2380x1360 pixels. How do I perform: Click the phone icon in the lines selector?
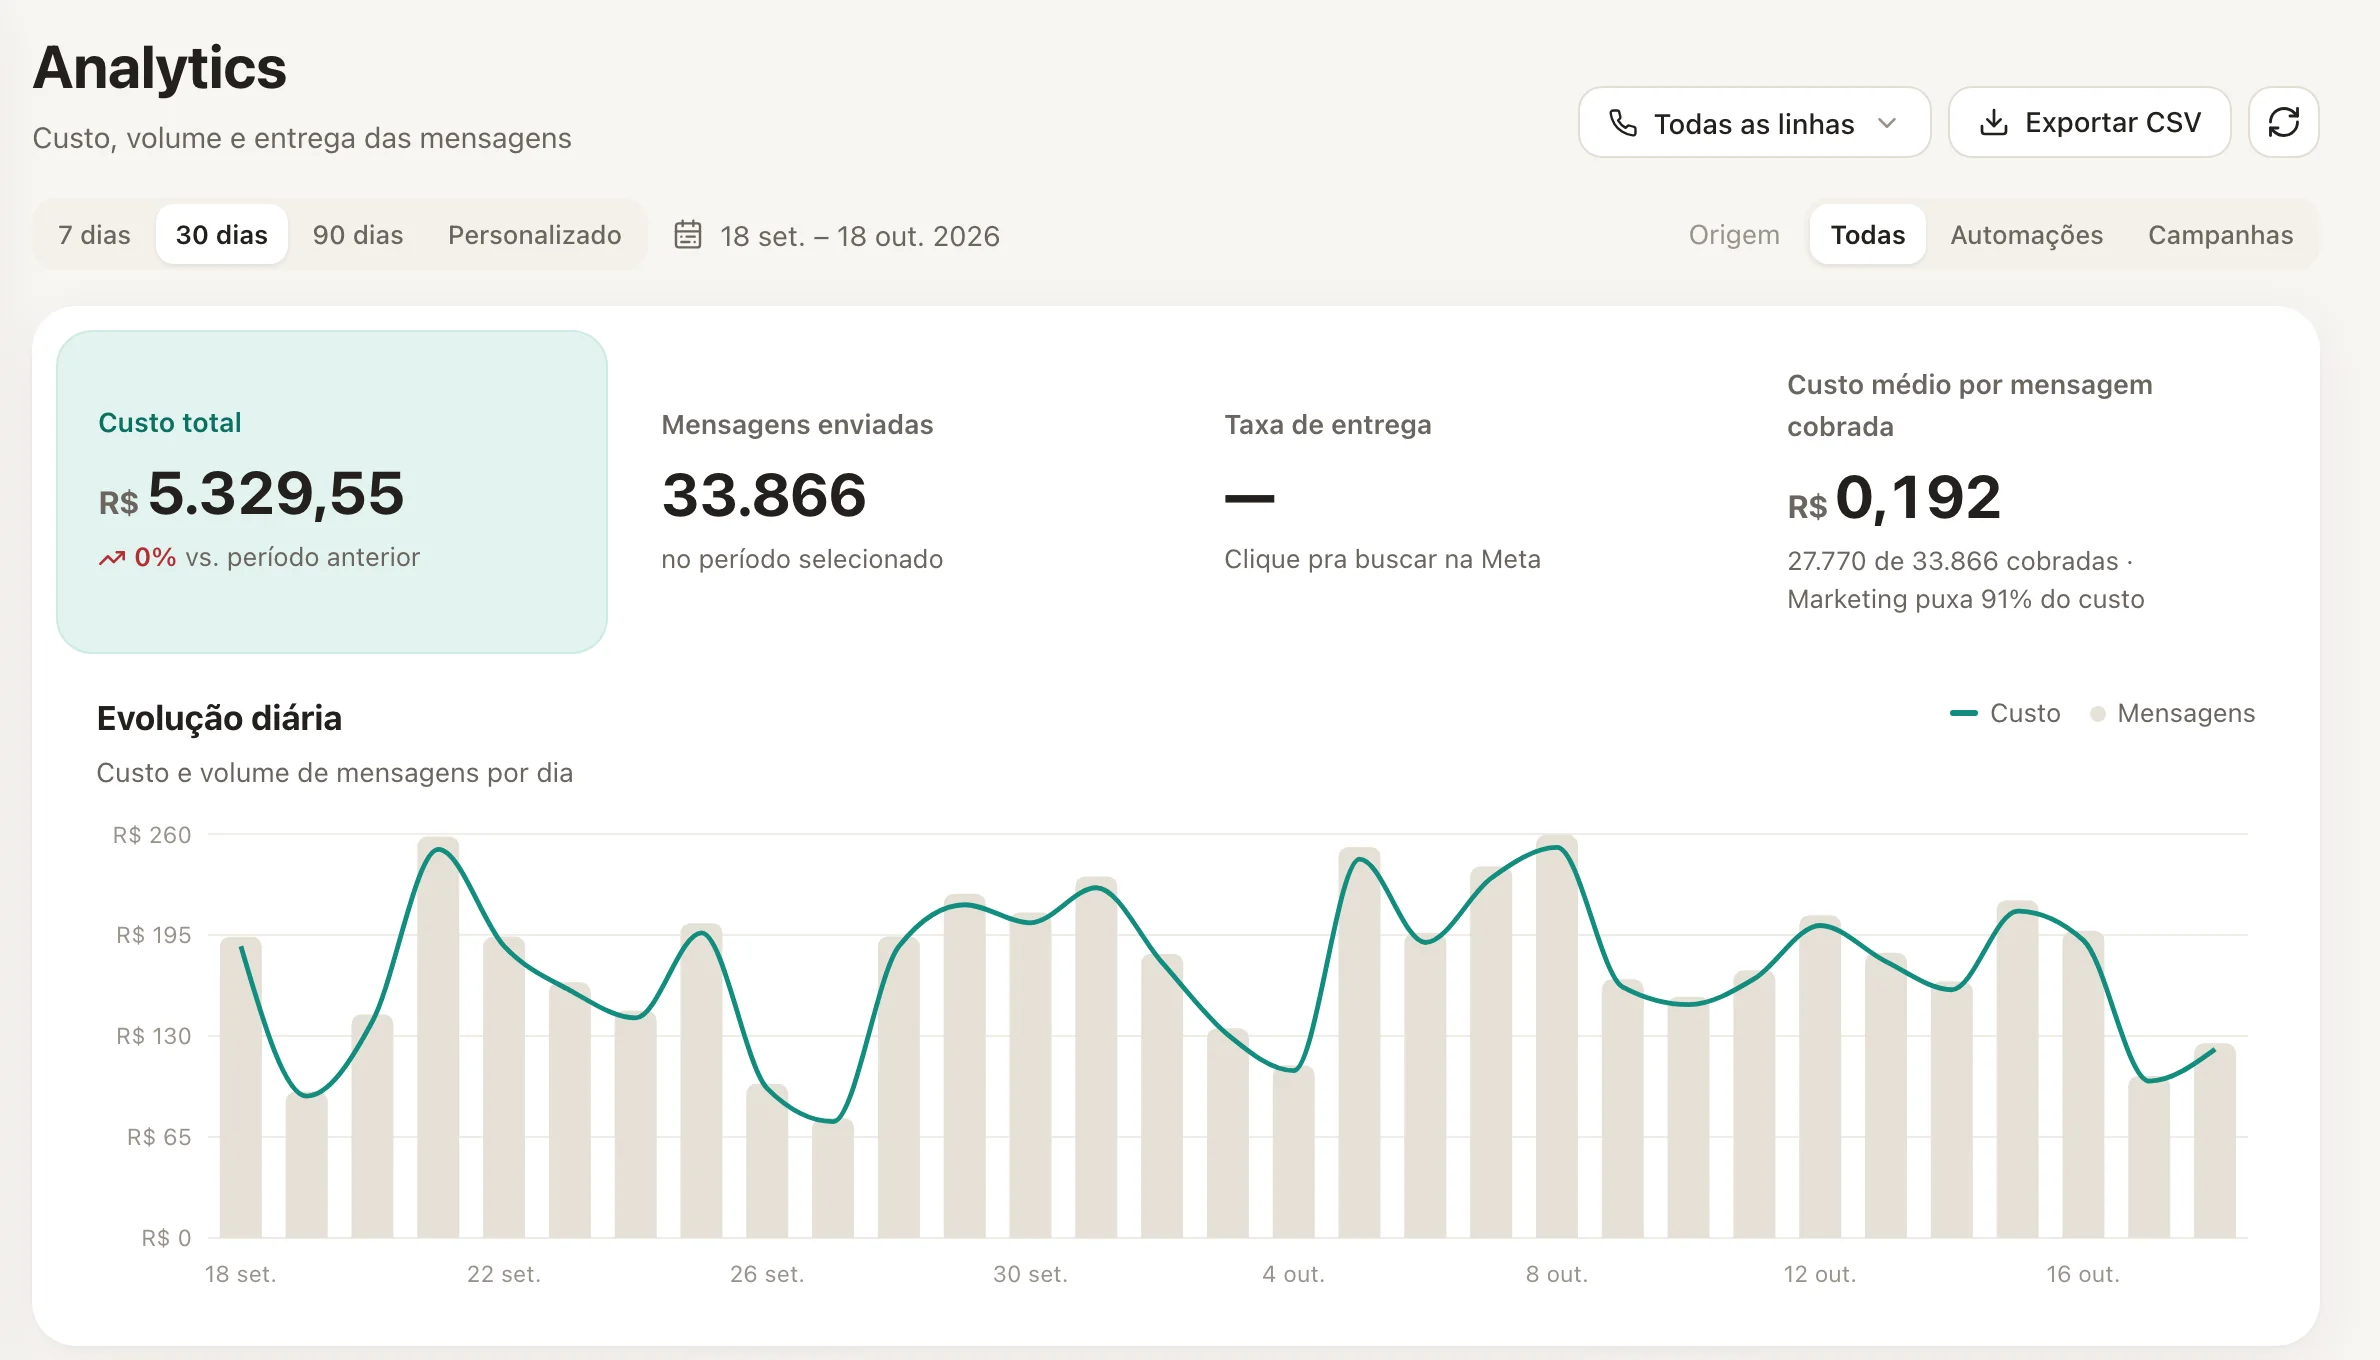(1622, 123)
